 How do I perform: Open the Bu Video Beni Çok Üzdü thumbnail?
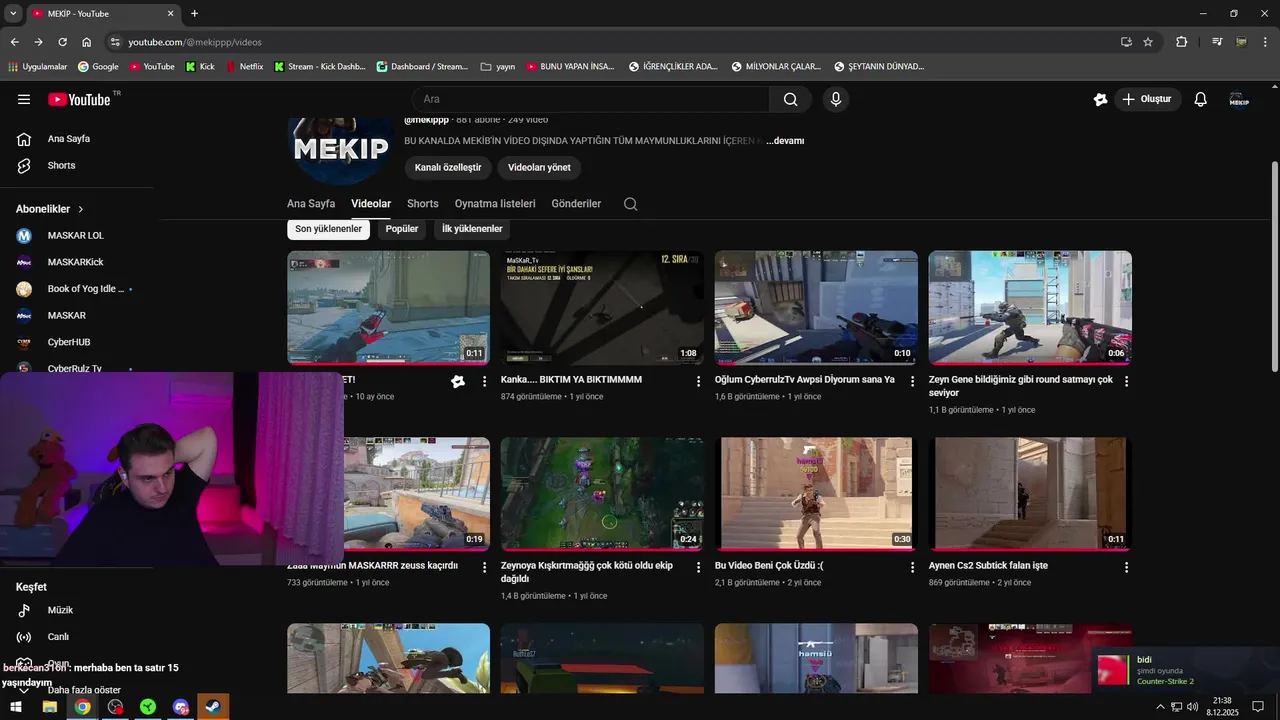coord(816,494)
